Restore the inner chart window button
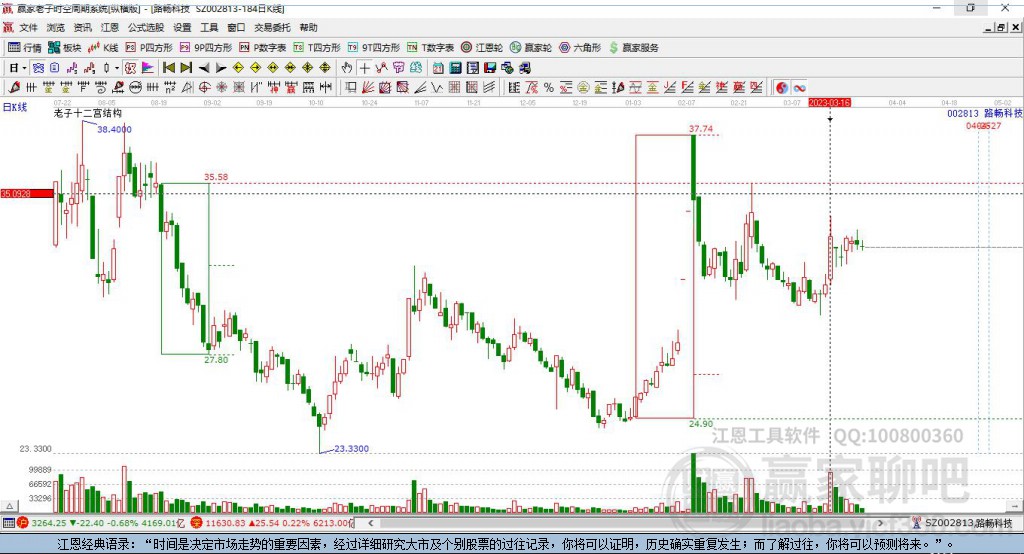The width and height of the screenshot is (1024, 554). [1001, 27]
